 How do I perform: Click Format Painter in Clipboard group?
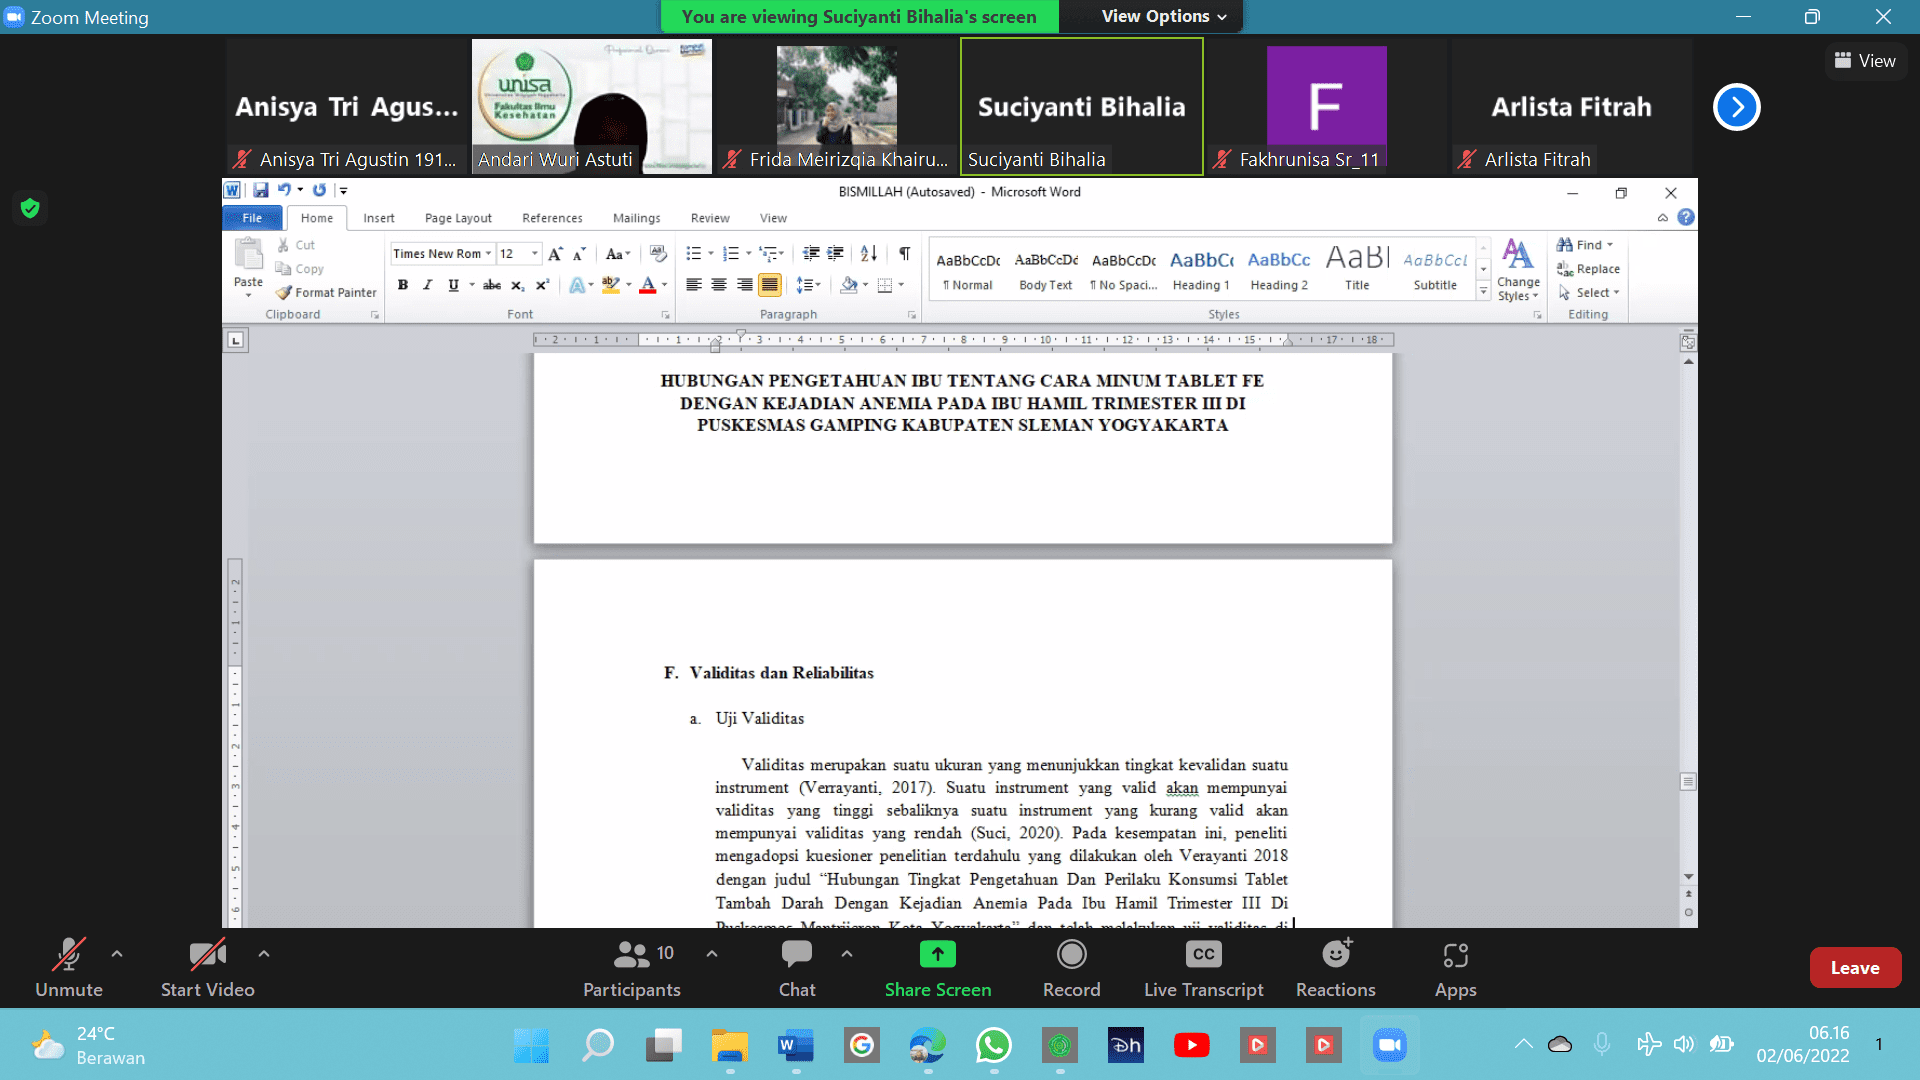coord(326,293)
